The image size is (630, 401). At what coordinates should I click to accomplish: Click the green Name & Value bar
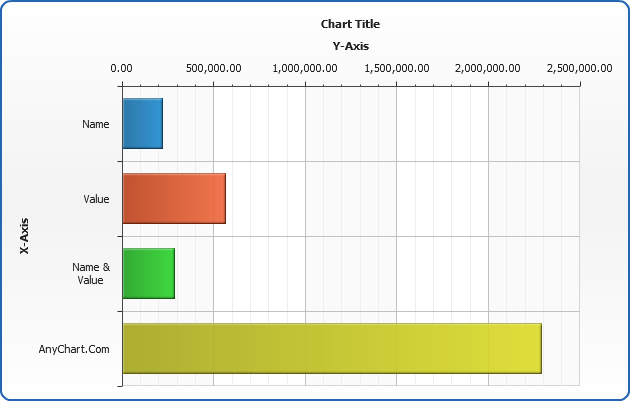click(148, 273)
